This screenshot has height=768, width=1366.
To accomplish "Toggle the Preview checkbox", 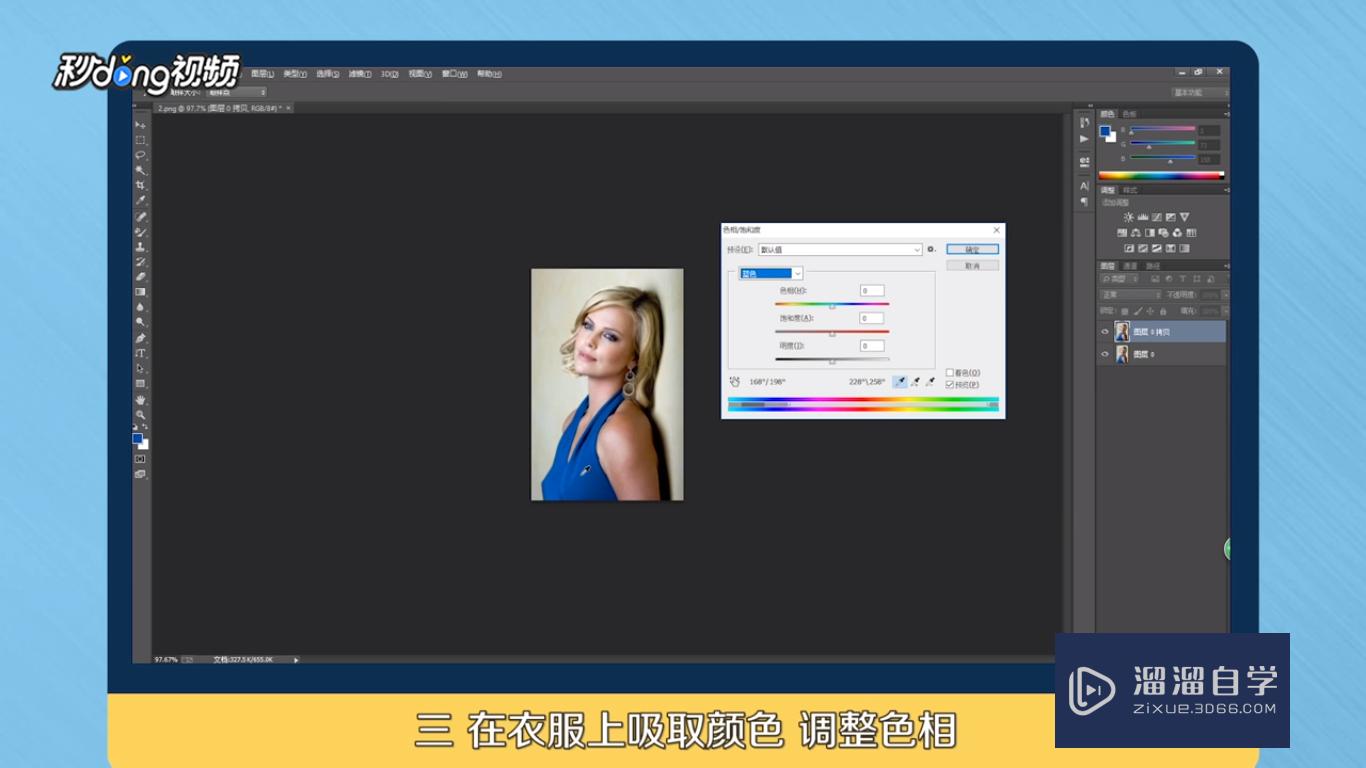I will pos(950,385).
